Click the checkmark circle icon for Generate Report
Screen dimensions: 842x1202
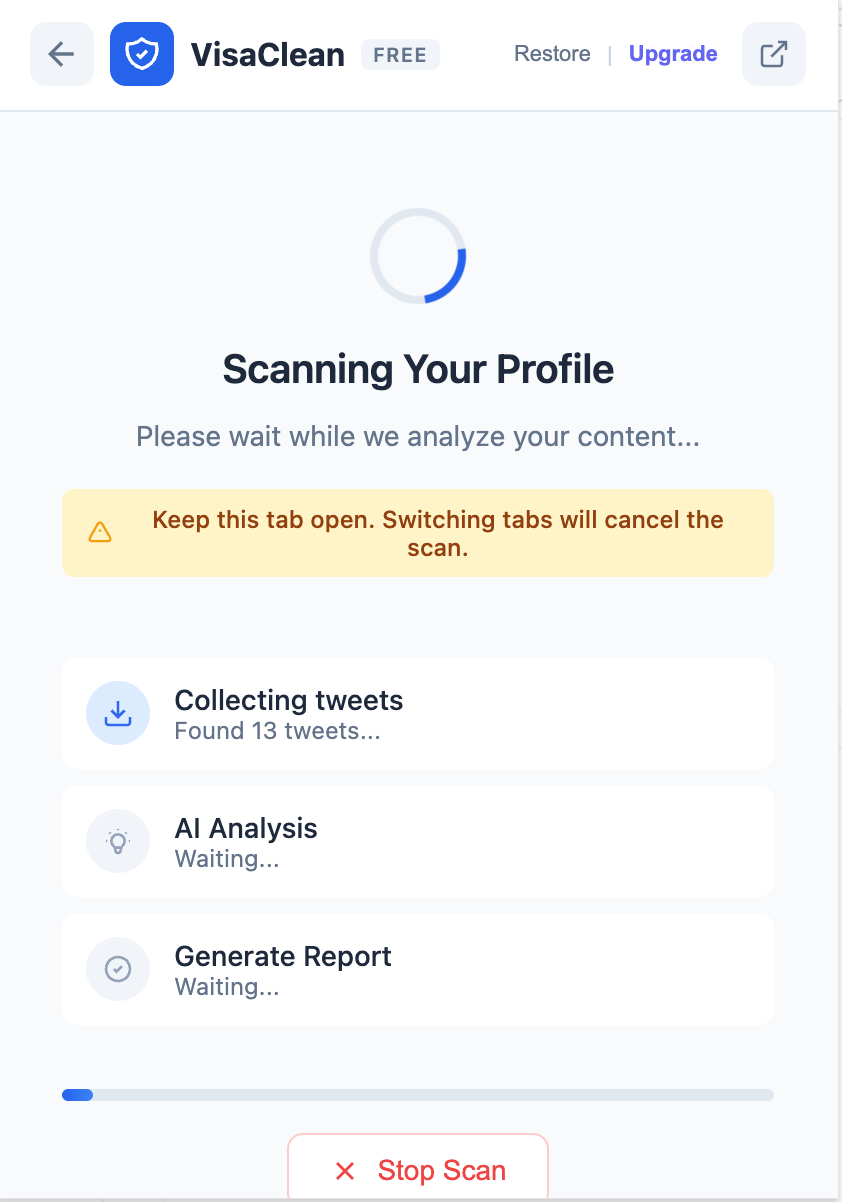[118, 968]
